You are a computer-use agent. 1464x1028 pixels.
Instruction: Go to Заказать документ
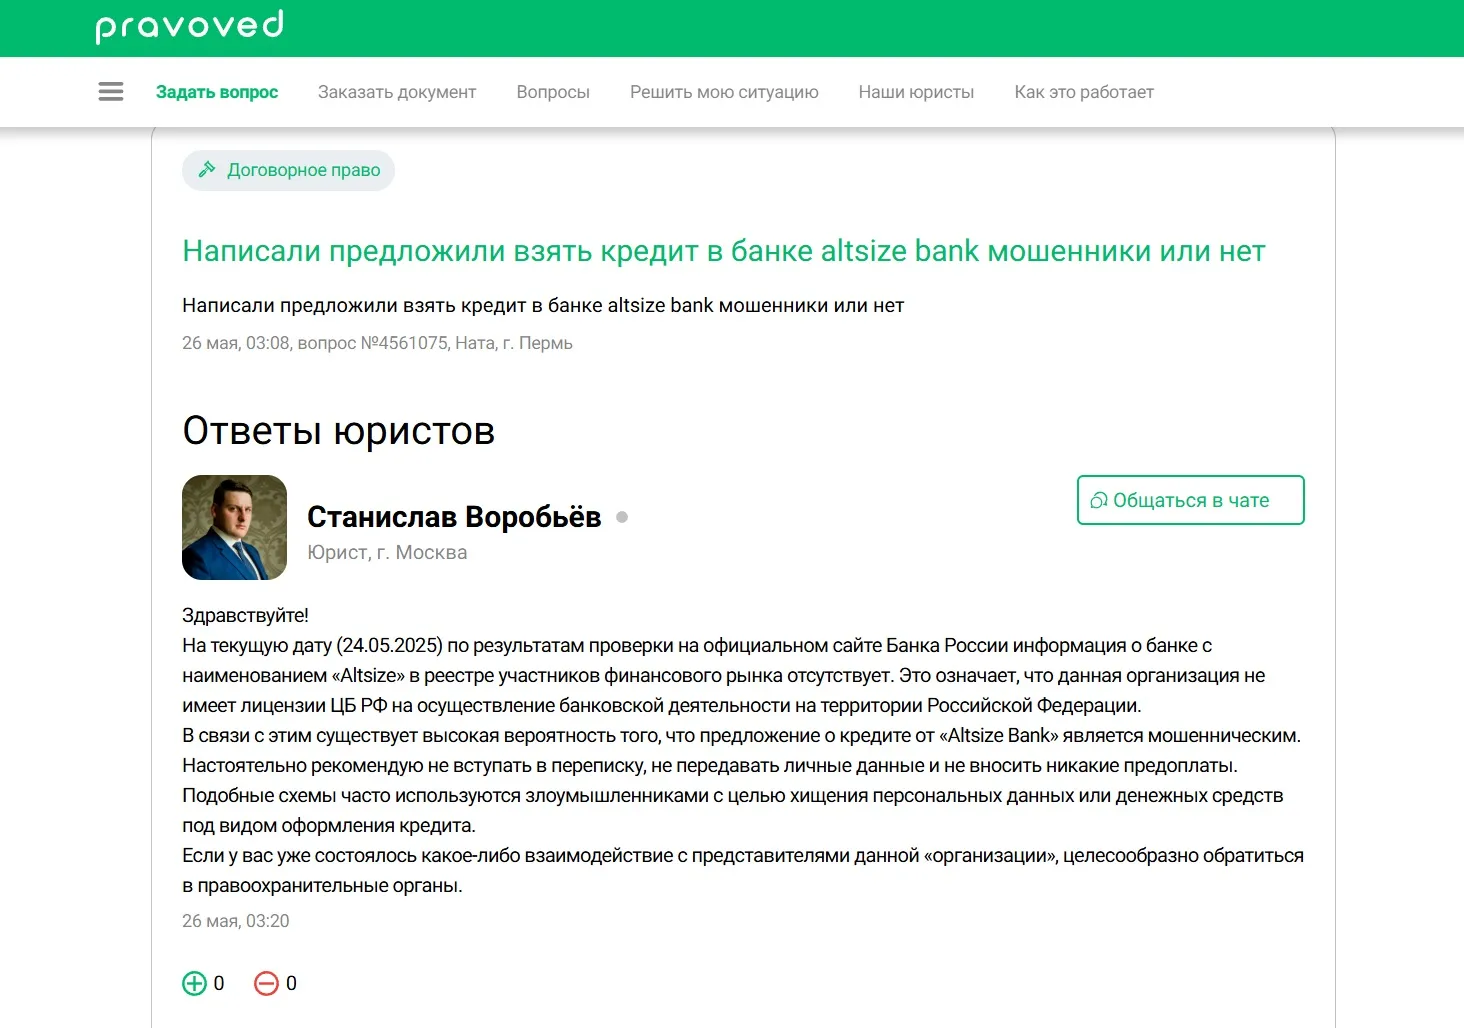coord(397,92)
